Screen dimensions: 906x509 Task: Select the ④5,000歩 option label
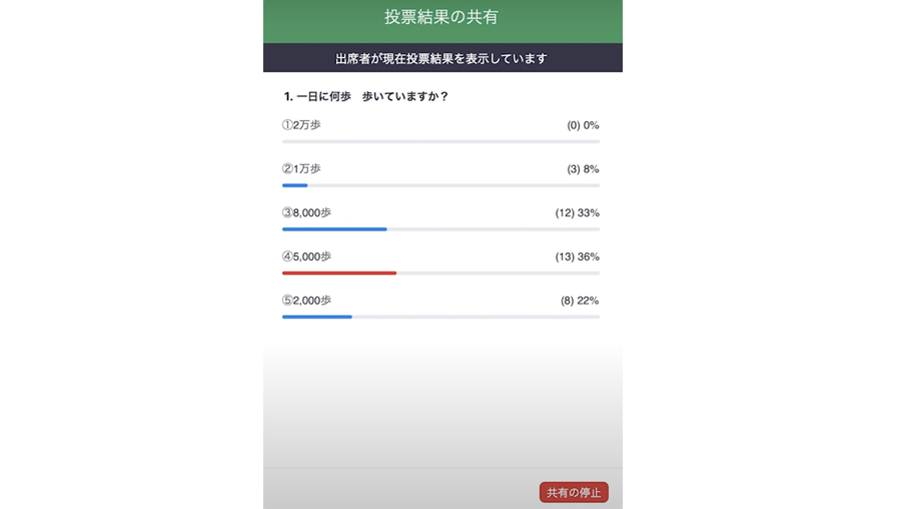[x=306, y=257]
